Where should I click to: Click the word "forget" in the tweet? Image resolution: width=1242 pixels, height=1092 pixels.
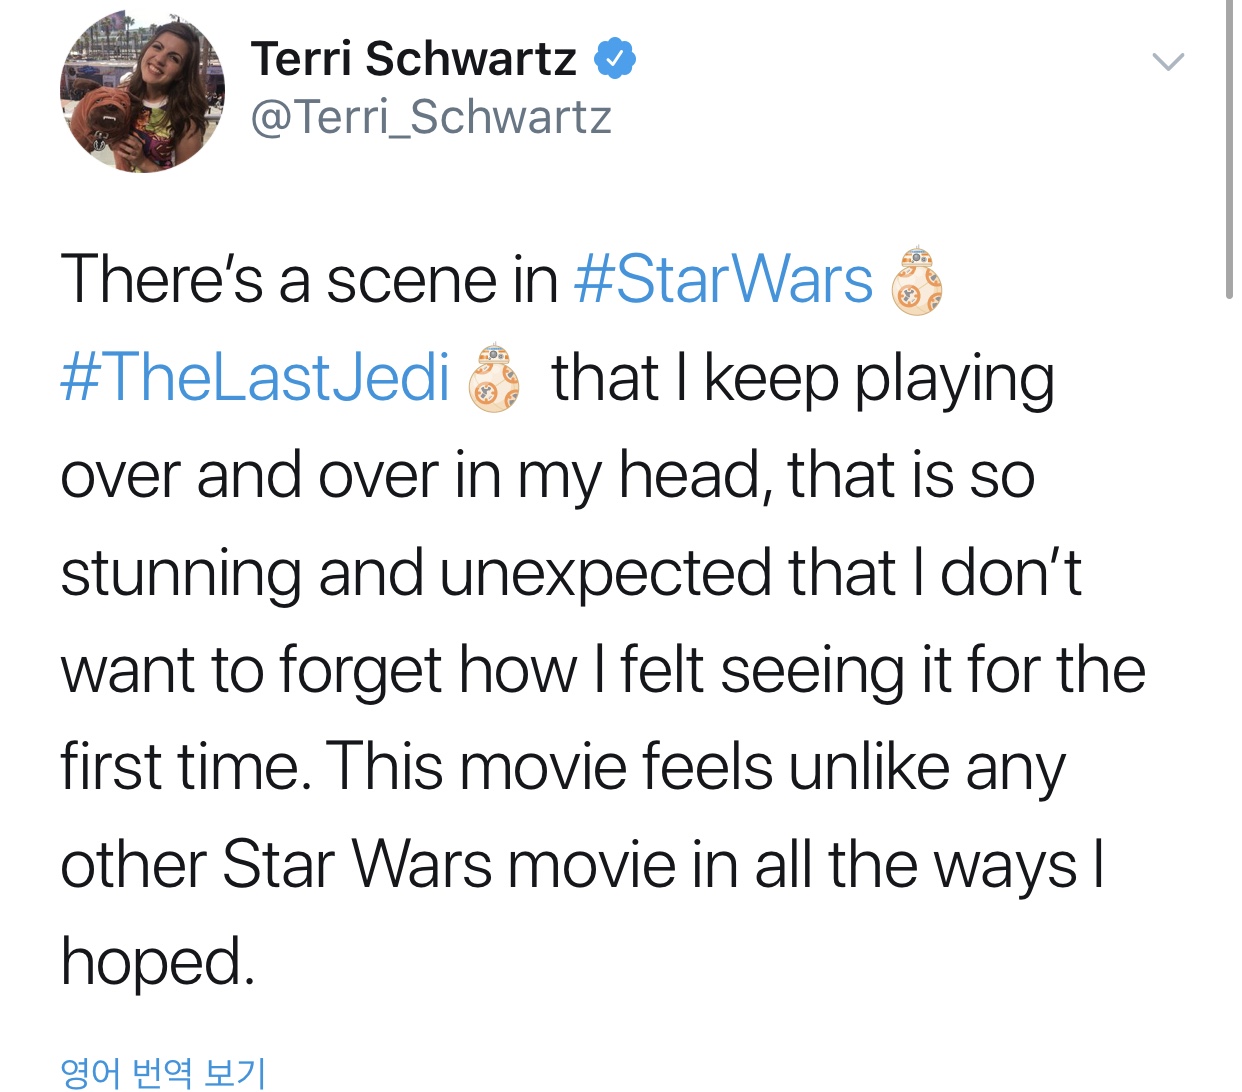(360, 670)
